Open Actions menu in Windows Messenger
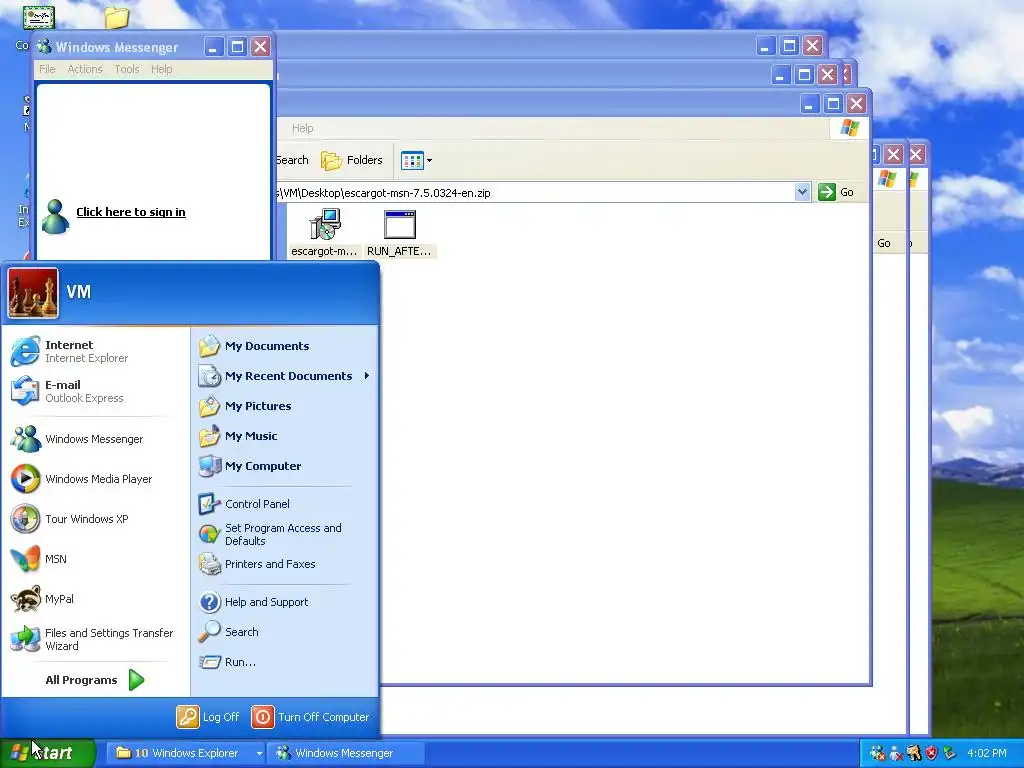Screen dimensions: 1024x768 tap(85, 69)
